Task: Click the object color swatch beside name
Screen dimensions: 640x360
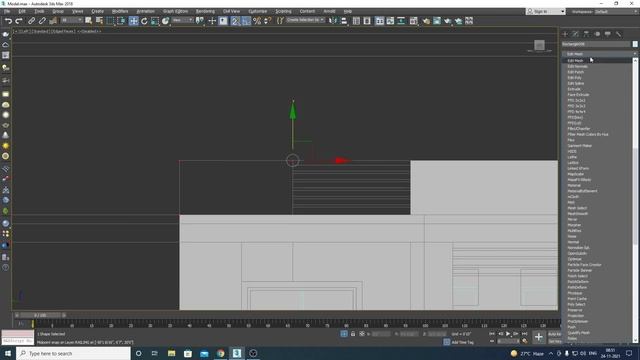Action: [x=635, y=44]
